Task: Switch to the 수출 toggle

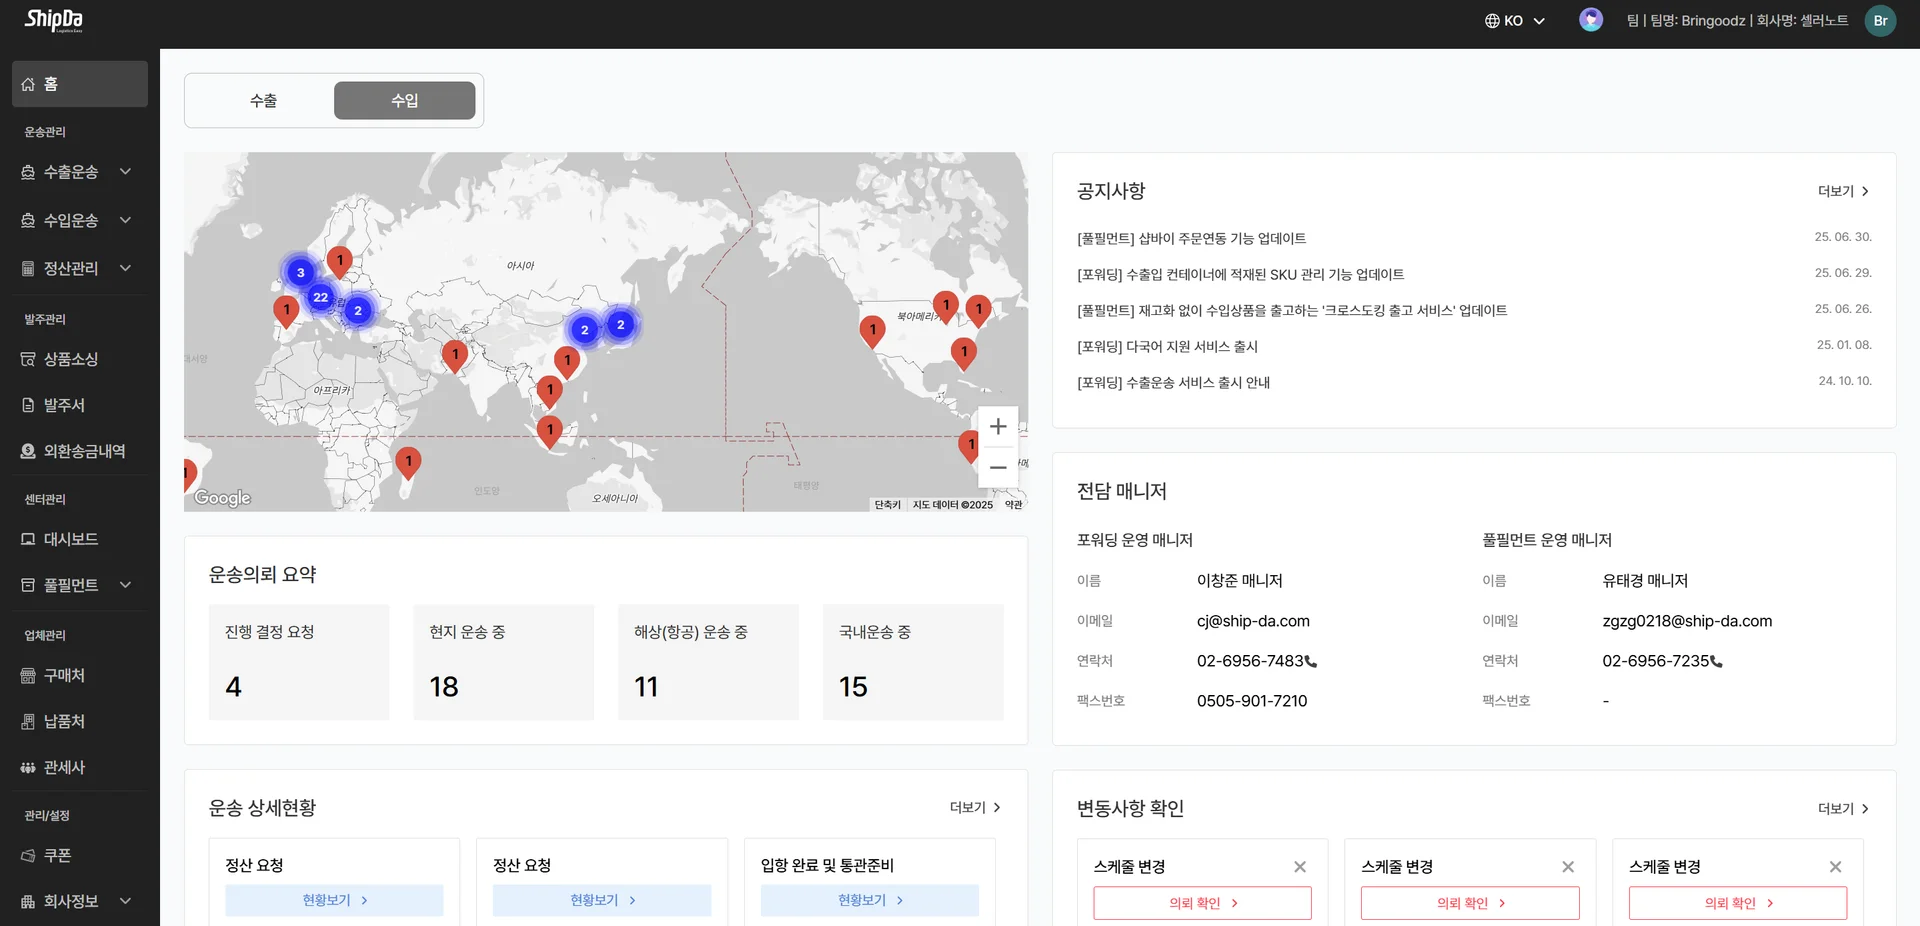Action: pyautogui.click(x=263, y=101)
